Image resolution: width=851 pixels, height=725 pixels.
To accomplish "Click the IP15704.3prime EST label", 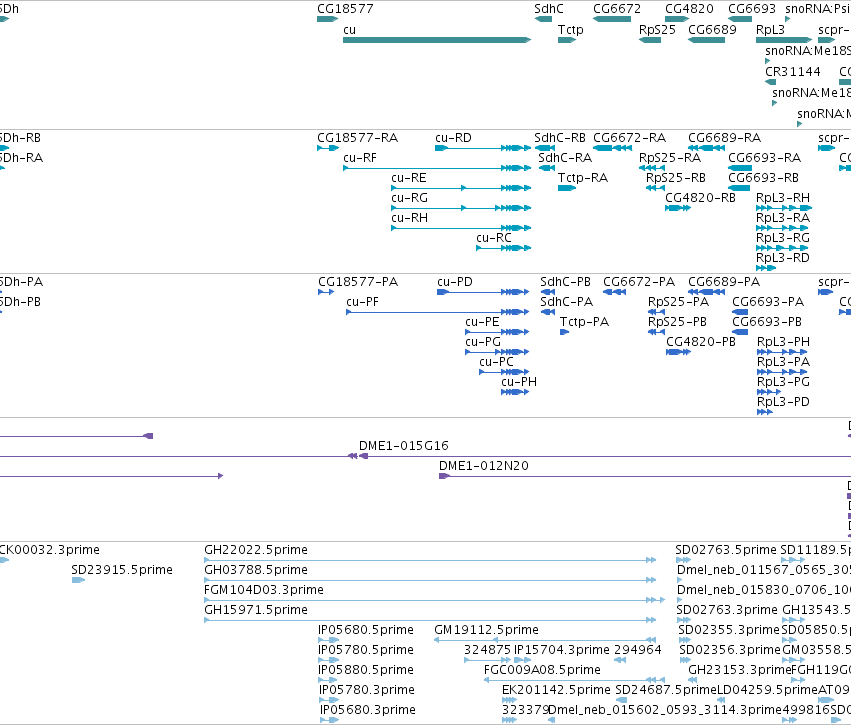I will (x=562, y=650).
